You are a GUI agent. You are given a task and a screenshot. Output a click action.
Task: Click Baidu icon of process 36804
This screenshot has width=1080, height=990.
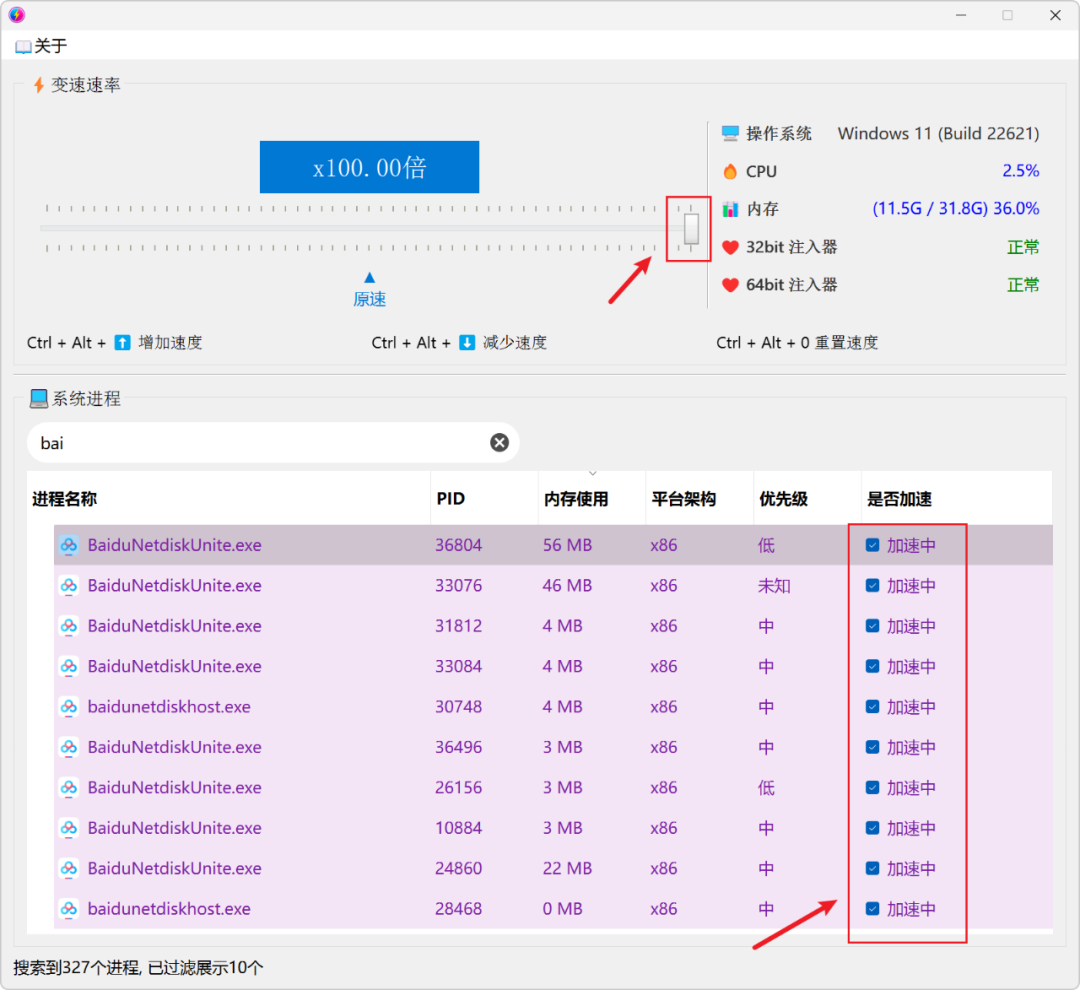tap(69, 545)
